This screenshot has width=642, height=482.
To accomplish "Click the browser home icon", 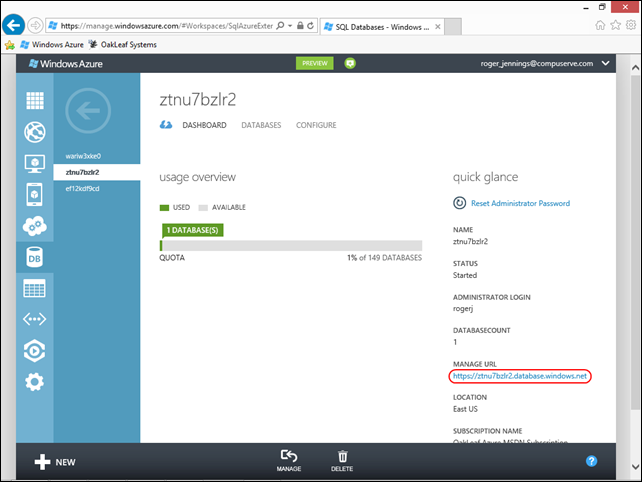I will tap(600, 25).
